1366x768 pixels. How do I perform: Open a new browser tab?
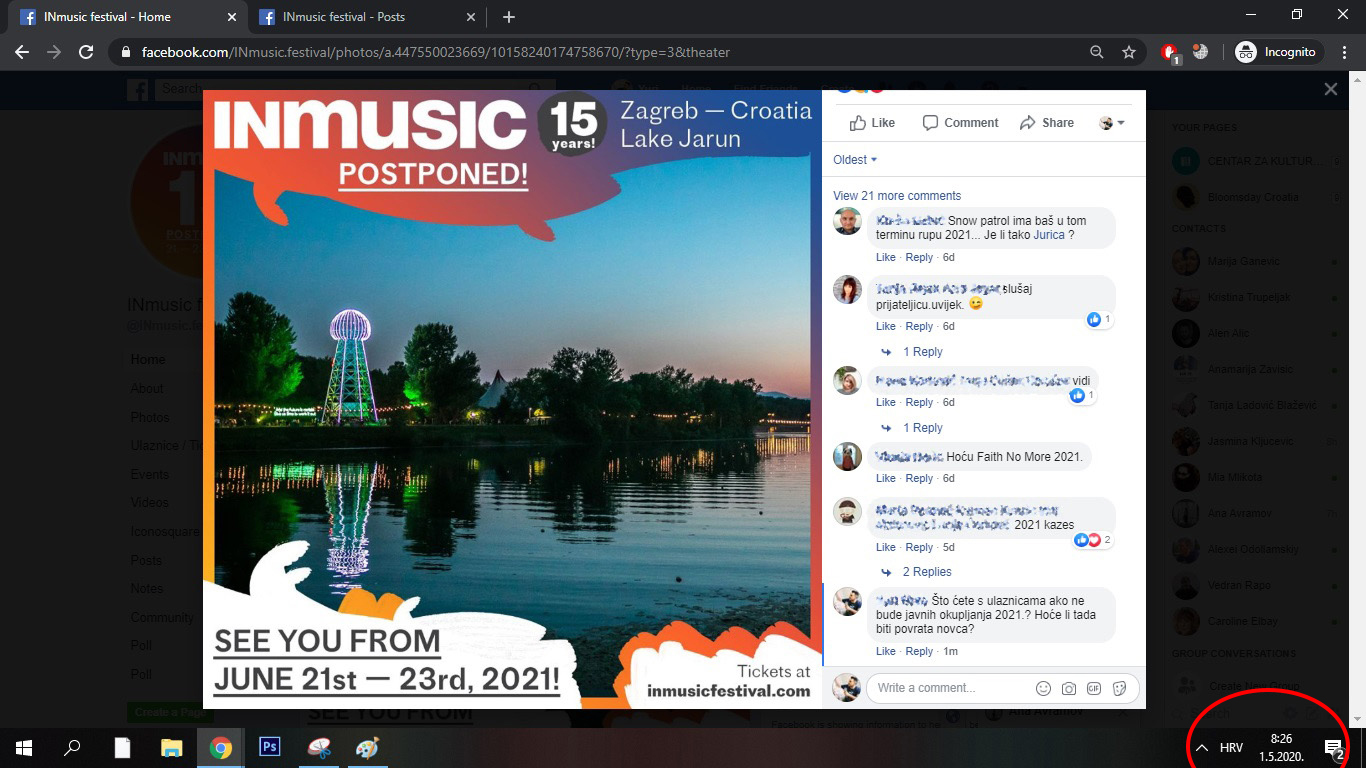(509, 17)
